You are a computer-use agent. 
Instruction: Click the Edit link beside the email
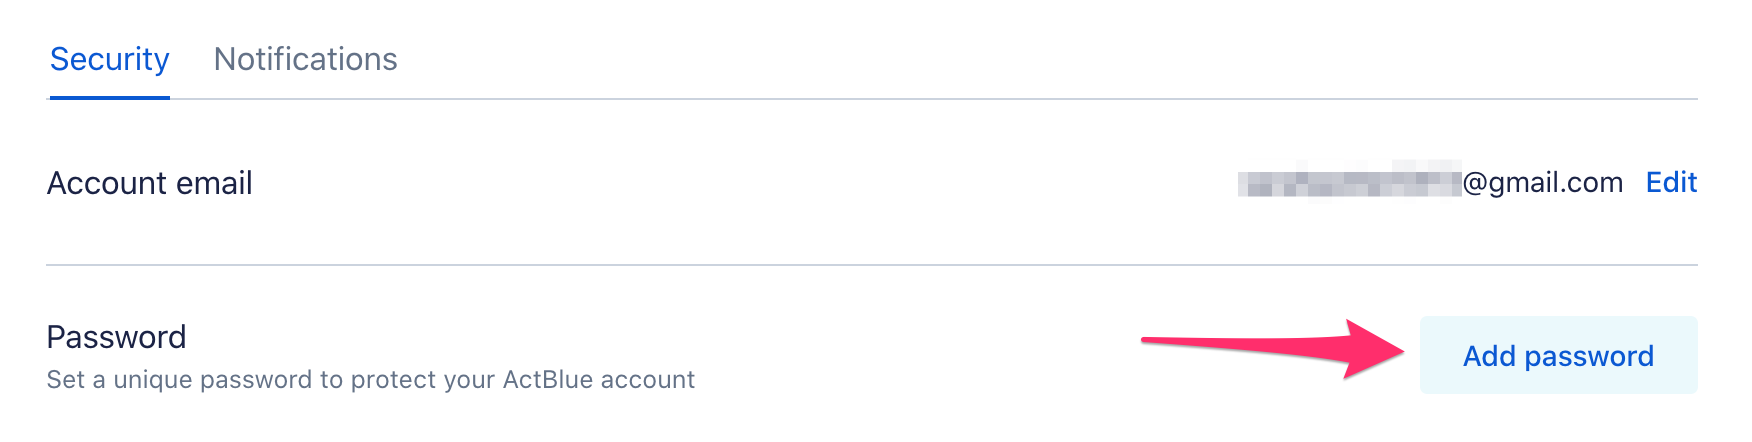click(1671, 182)
